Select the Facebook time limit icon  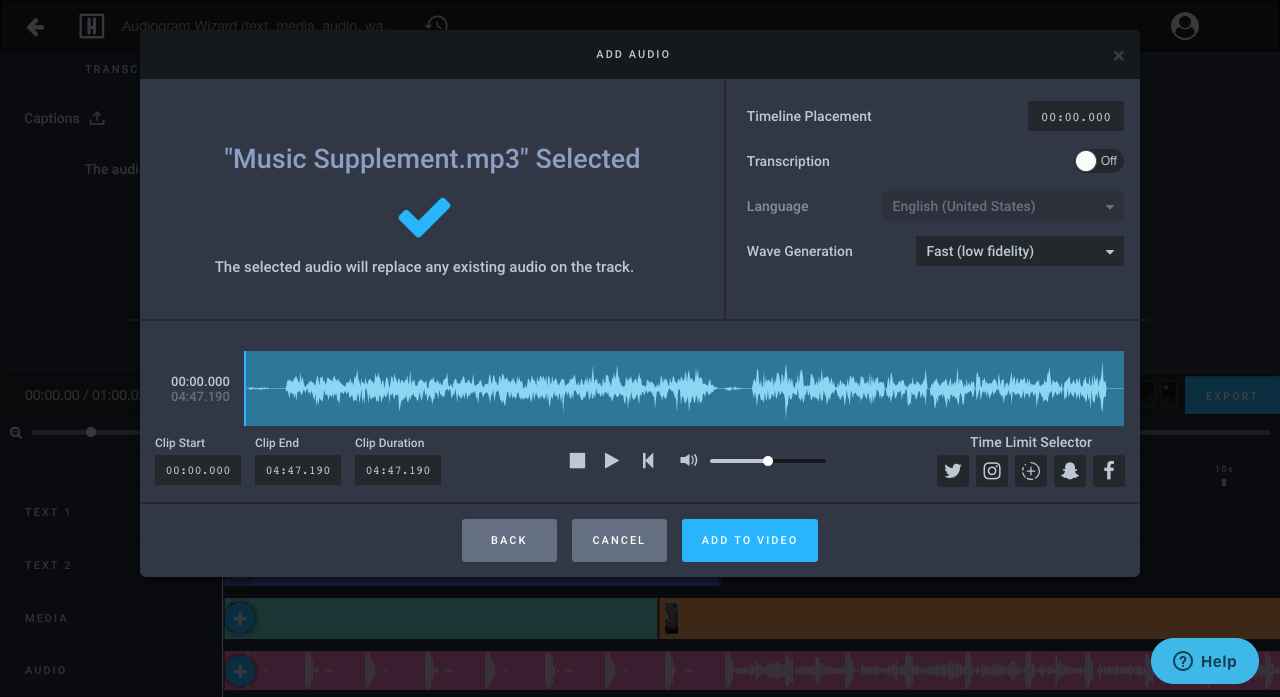point(1108,470)
